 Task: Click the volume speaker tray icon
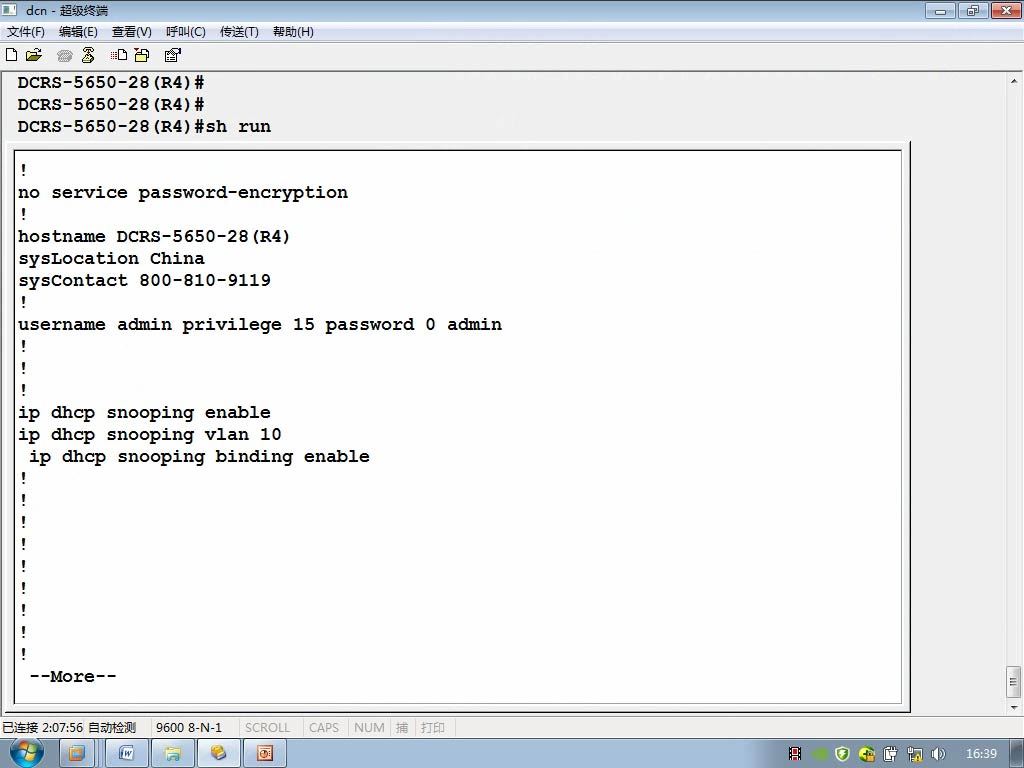coord(938,754)
